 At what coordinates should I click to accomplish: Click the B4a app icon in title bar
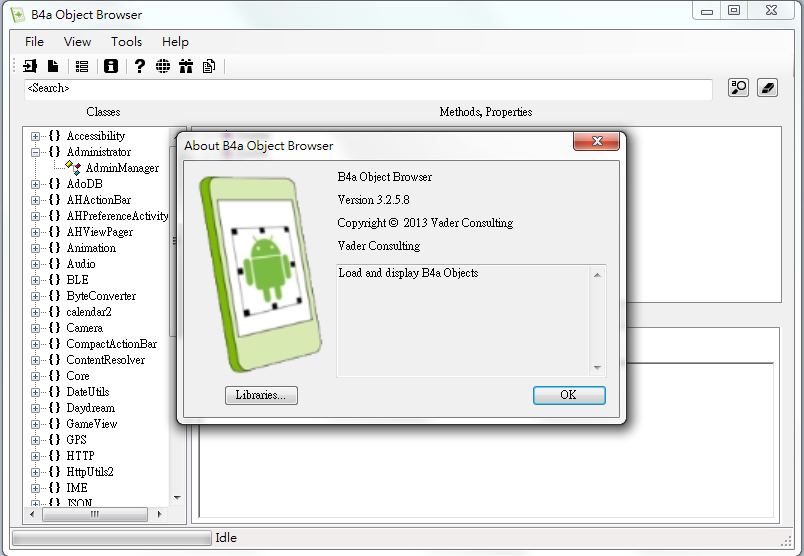tap(18, 15)
